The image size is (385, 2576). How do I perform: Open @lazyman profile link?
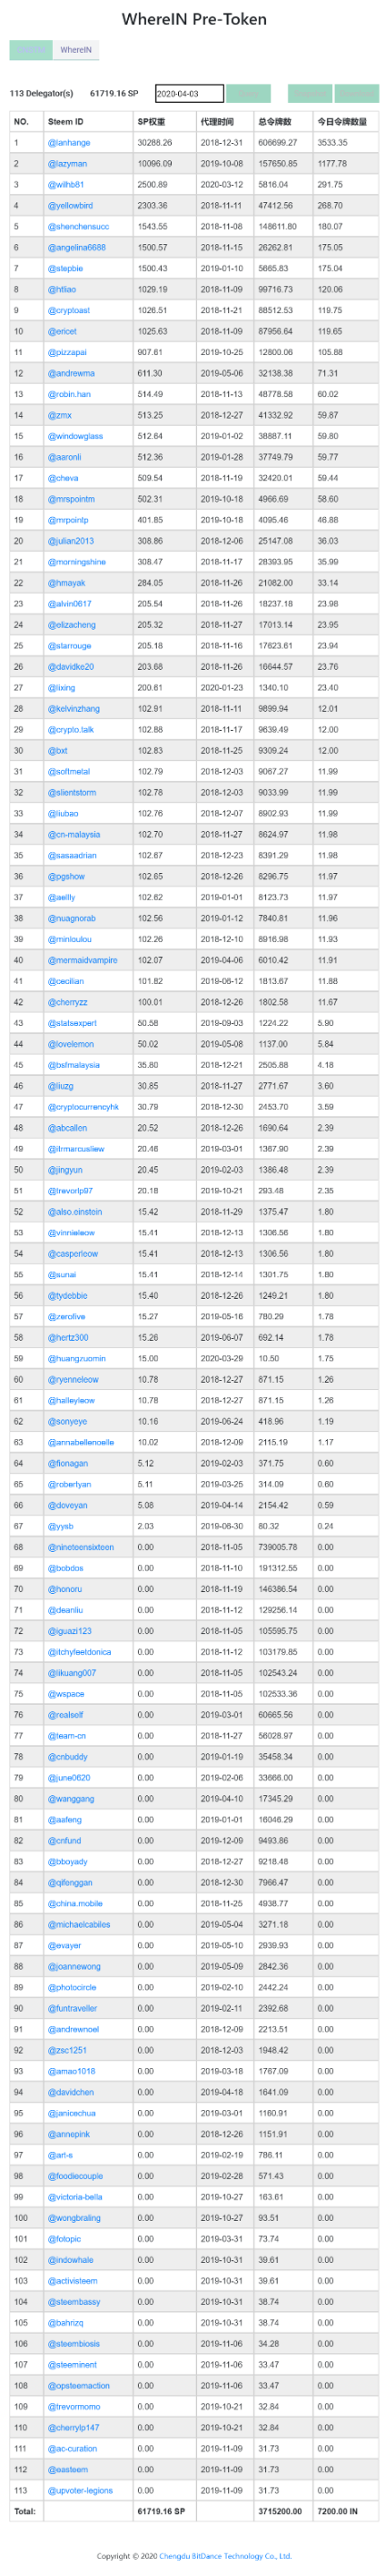pos(67,164)
